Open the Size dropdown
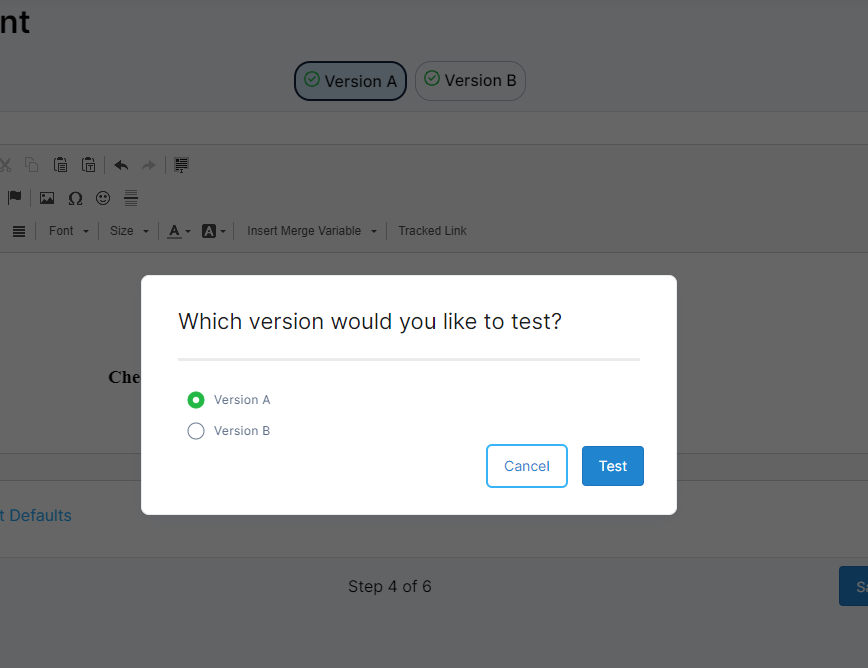Image resolution: width=868 pixels, height=668 pixels. (129, 231)
